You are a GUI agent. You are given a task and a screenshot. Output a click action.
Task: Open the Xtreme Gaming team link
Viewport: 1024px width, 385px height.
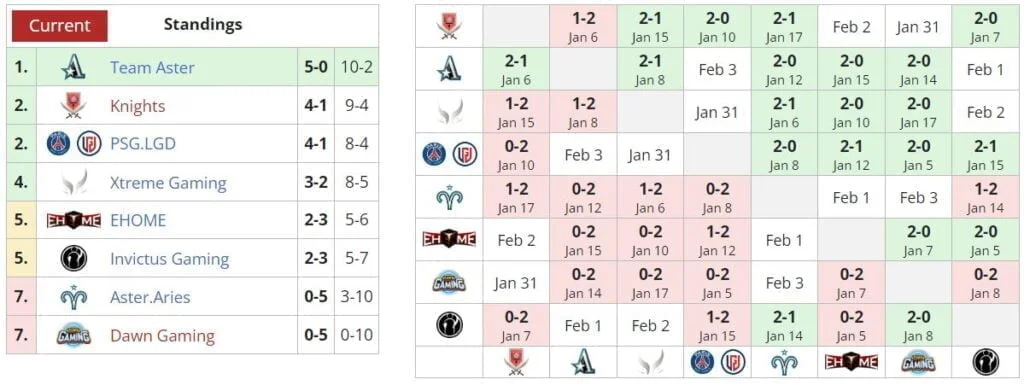coord(168,182)
